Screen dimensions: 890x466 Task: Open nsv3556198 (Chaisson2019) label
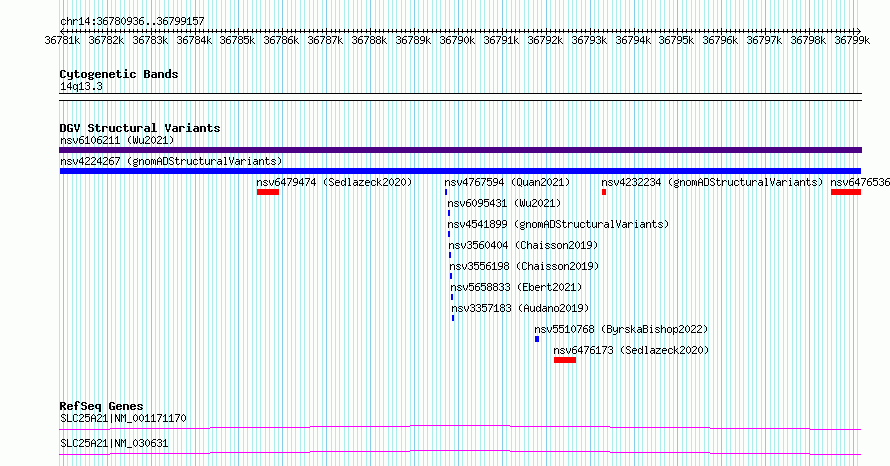524,266
